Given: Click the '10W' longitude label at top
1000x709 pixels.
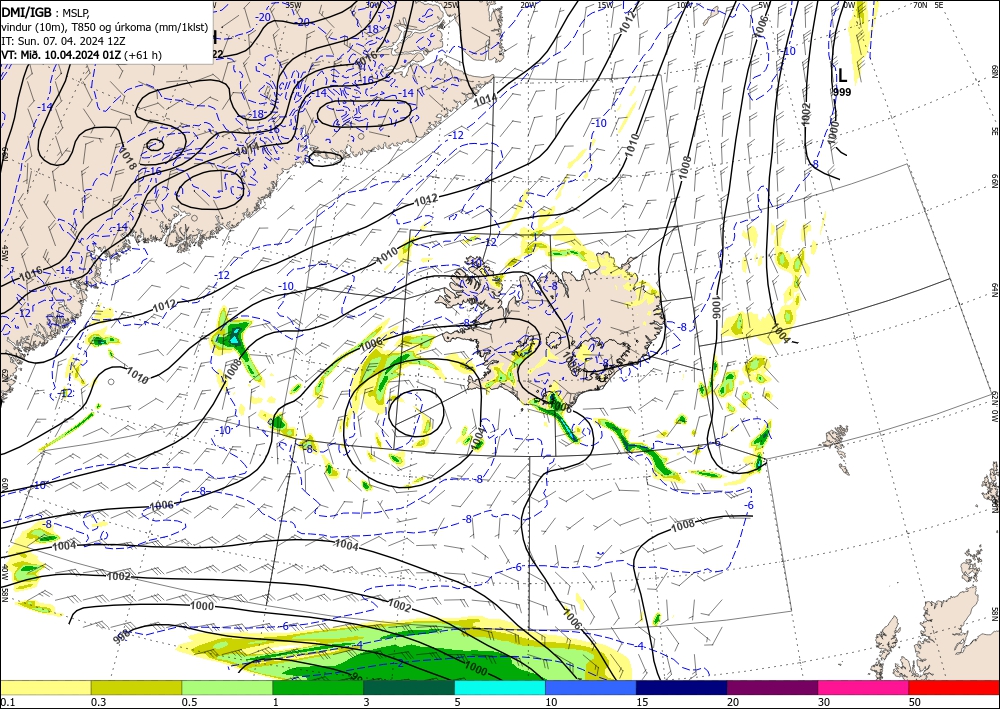Looking at the screenshot, I should (684, 5).
